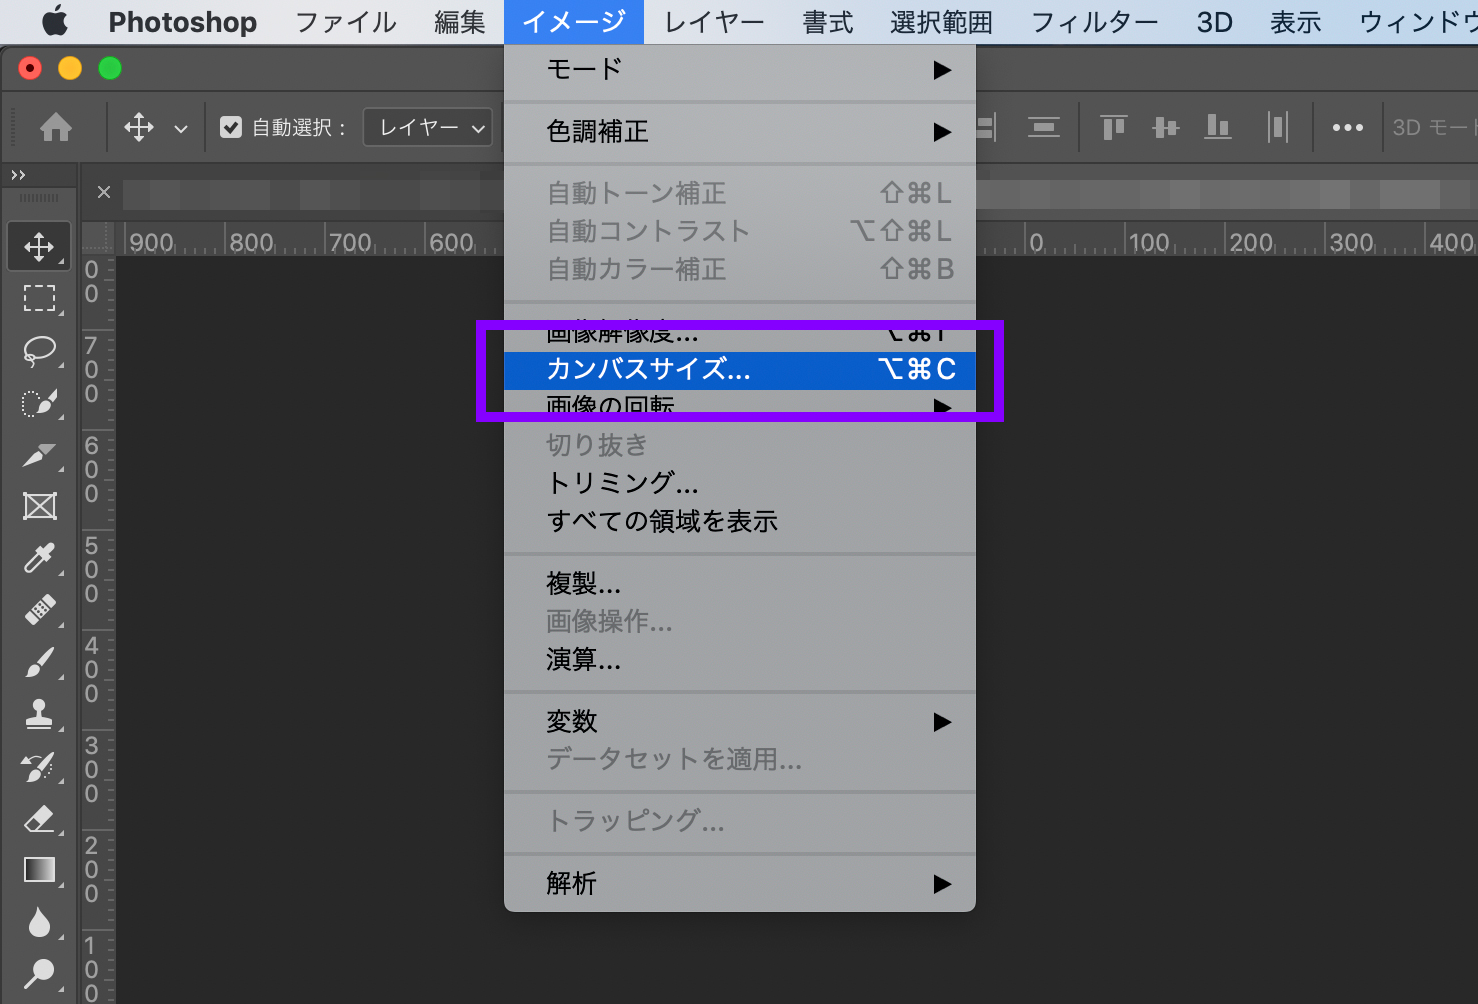Close the open イメージ menu
The width and height of the screenshot is (1478, 1004).
[x=574, y=22]
